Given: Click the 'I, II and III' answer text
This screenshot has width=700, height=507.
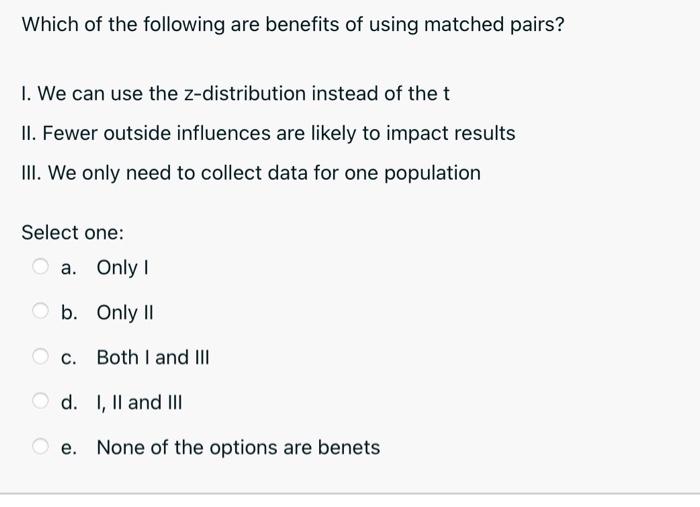Looking at the screenshot, I should [x=139, y=403].
